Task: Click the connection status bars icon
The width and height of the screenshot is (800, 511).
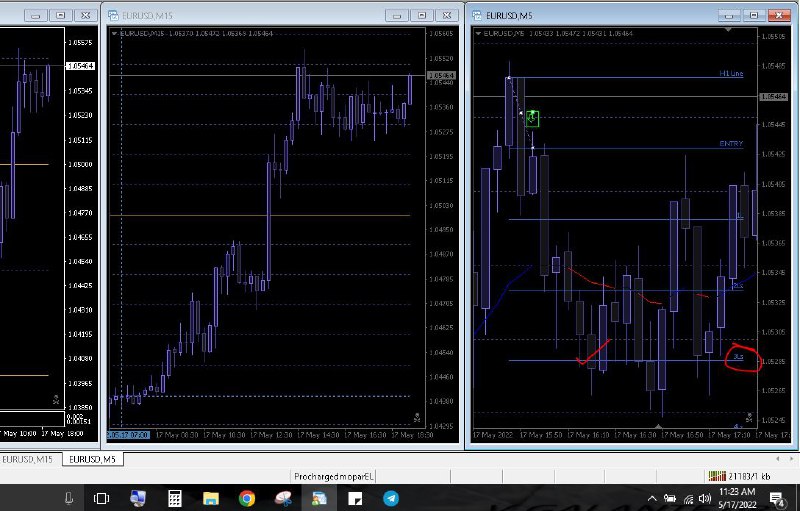Action: (x=716, y=476)
